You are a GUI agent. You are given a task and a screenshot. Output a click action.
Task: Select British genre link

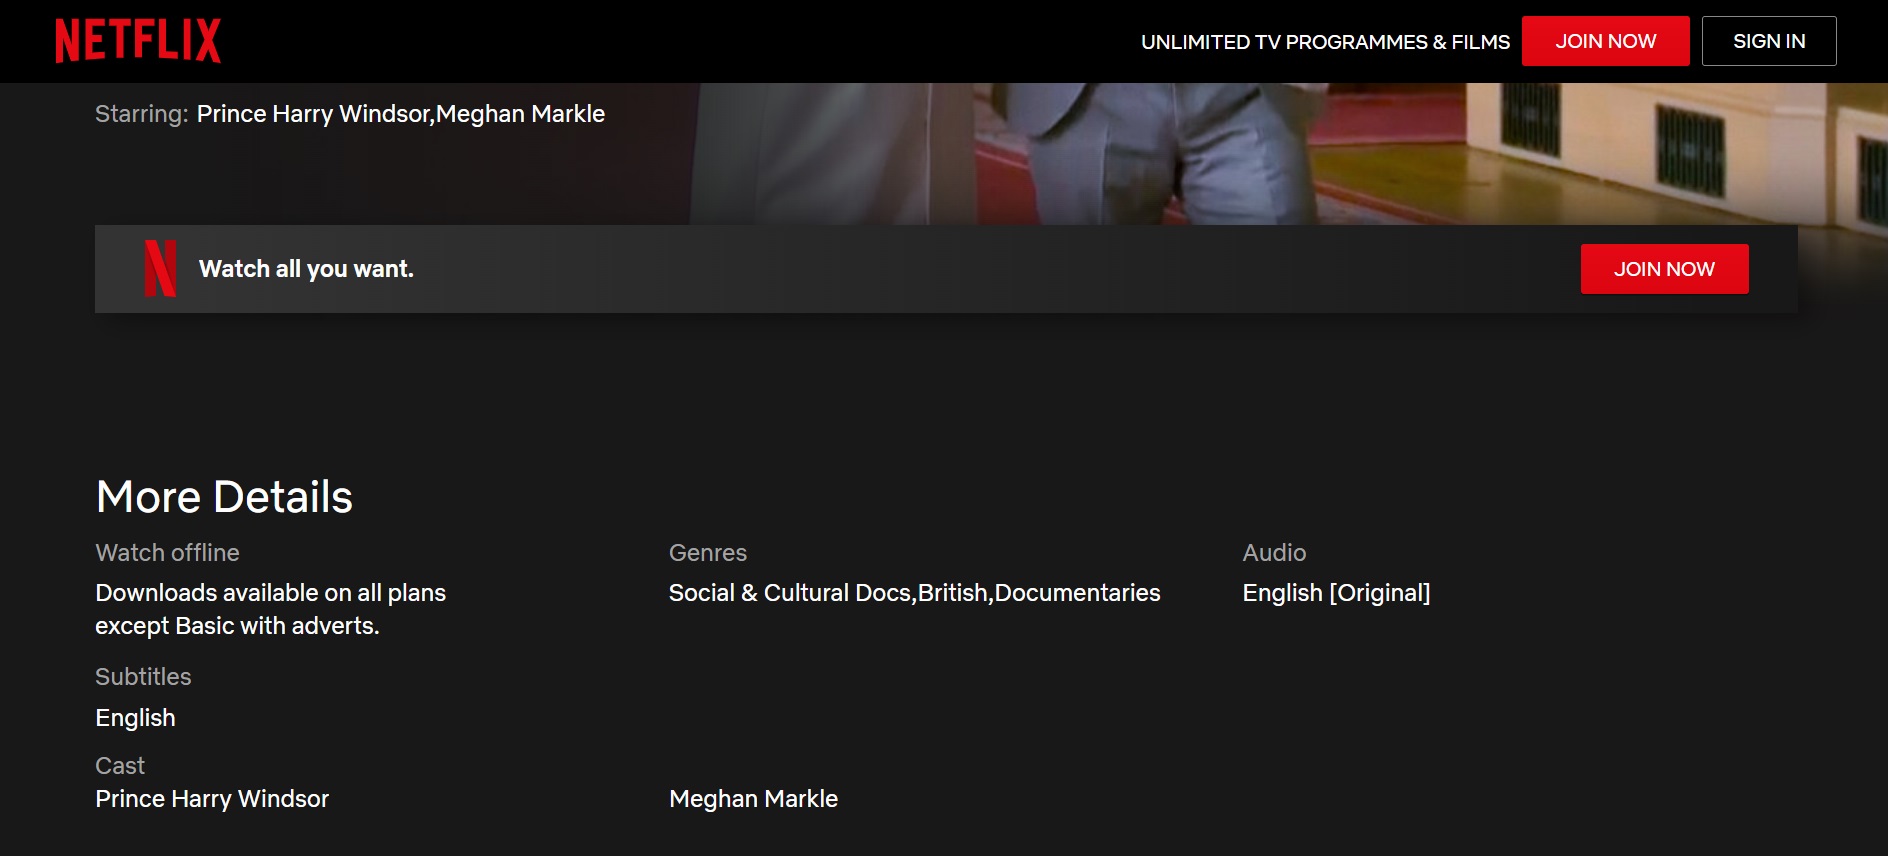coord(953,593)
